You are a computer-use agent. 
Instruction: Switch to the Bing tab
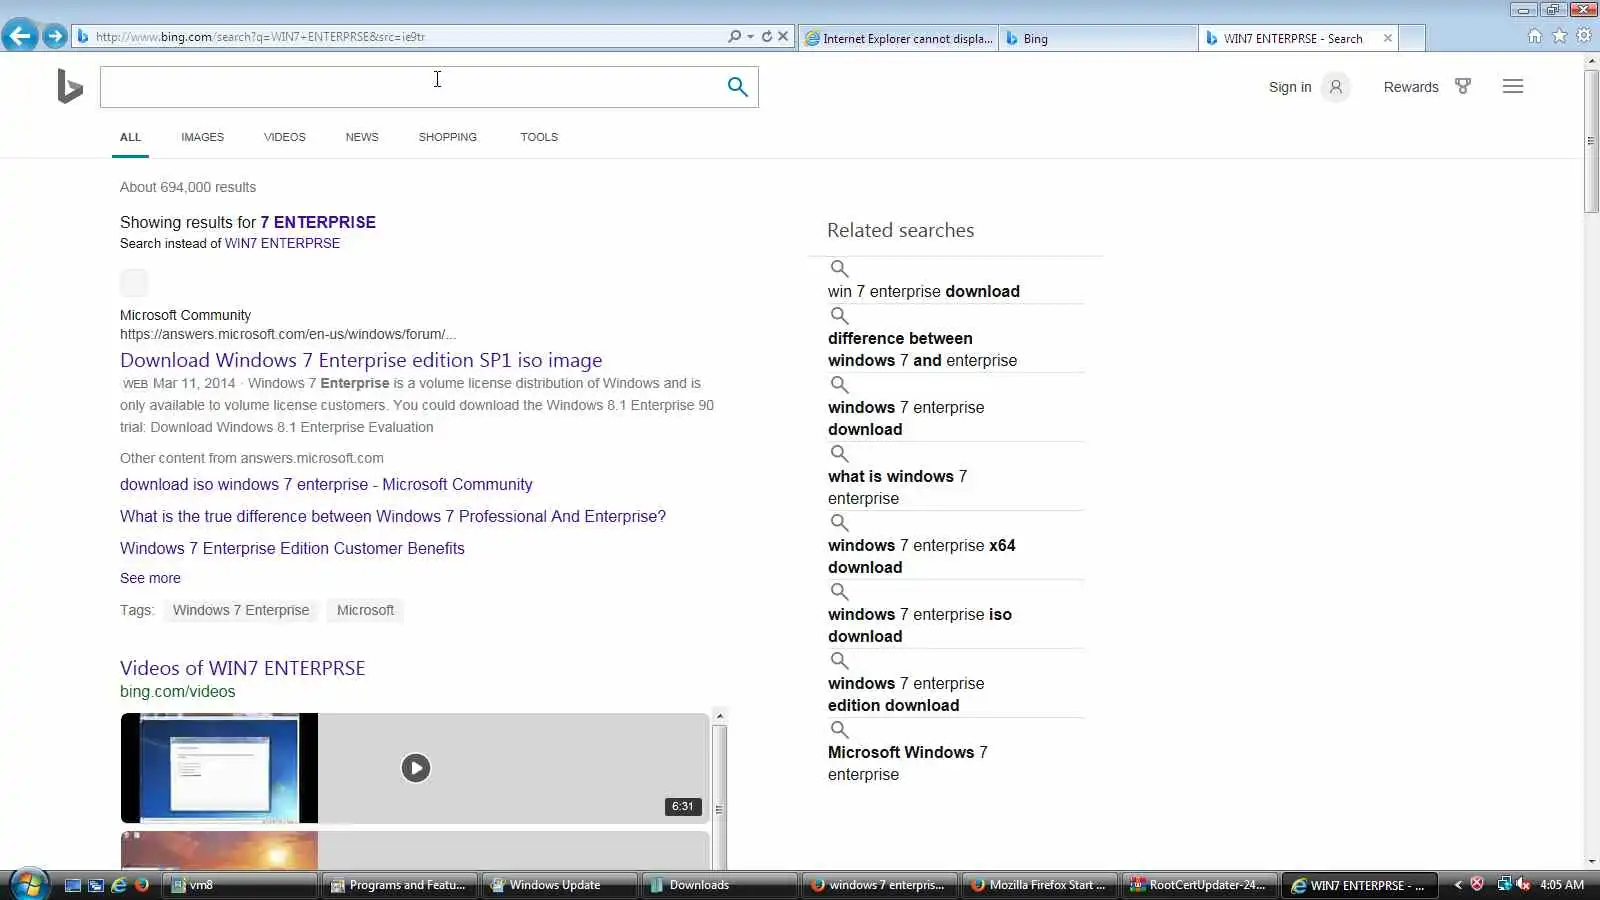point(1098,38)
